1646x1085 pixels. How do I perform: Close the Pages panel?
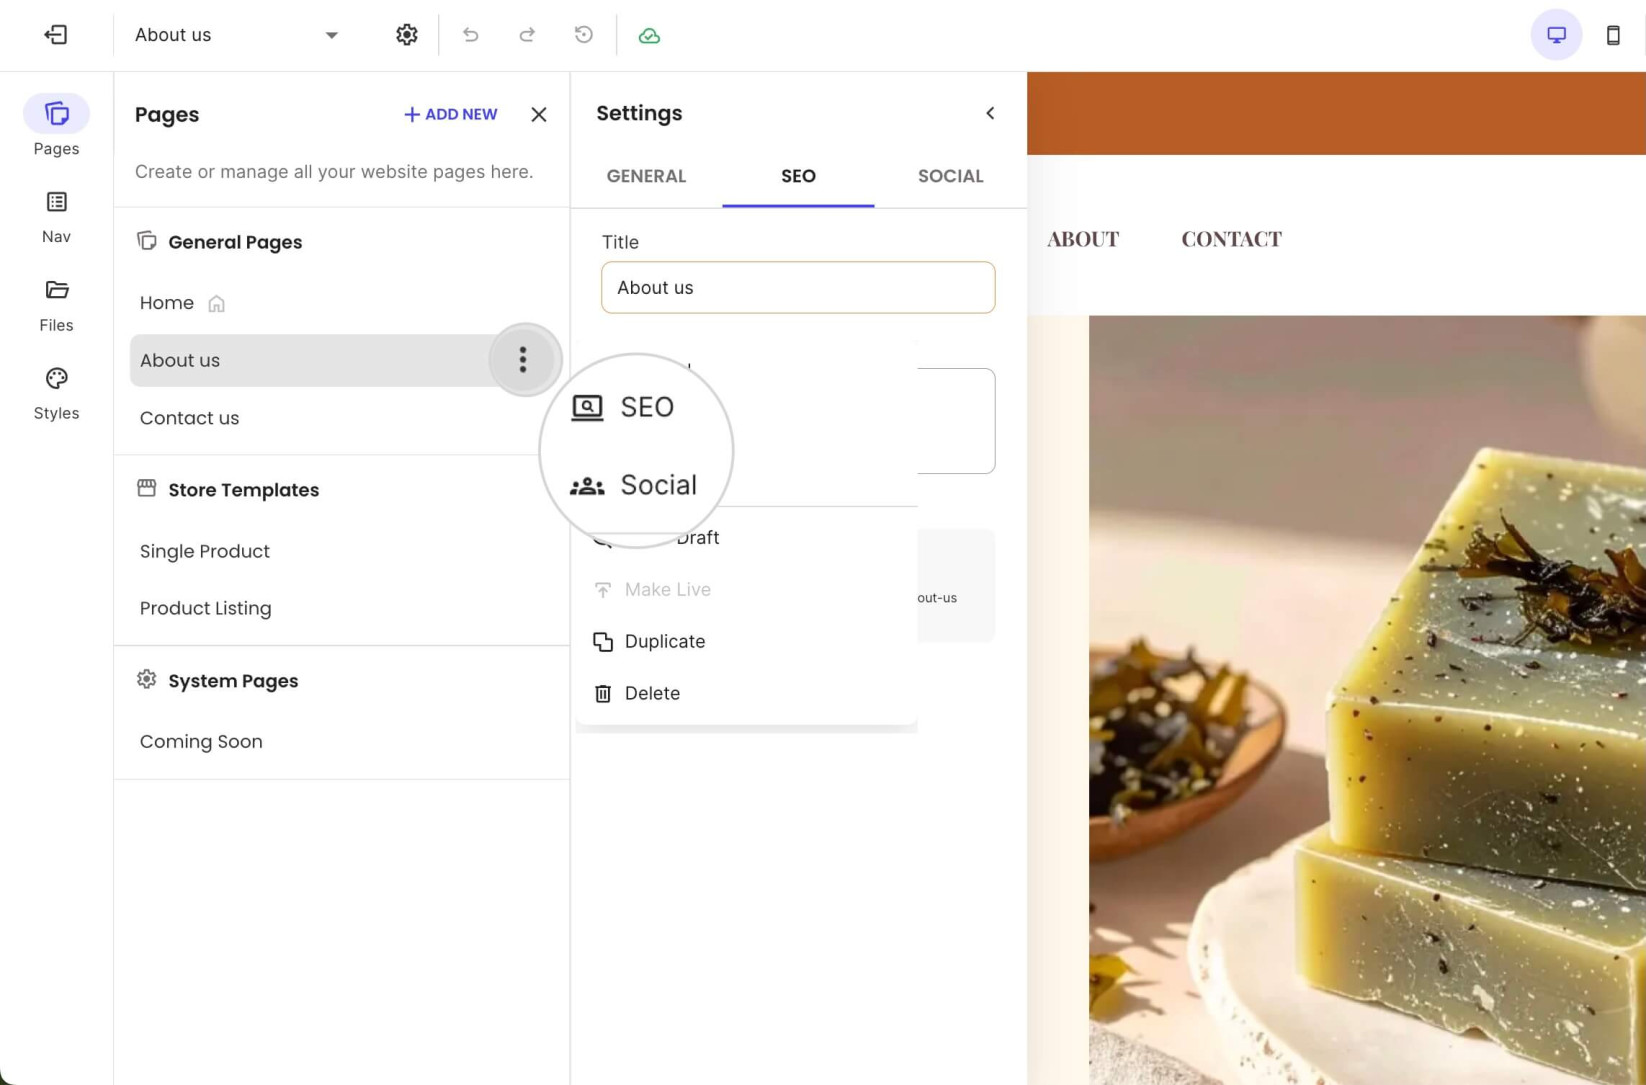(538, 114)
